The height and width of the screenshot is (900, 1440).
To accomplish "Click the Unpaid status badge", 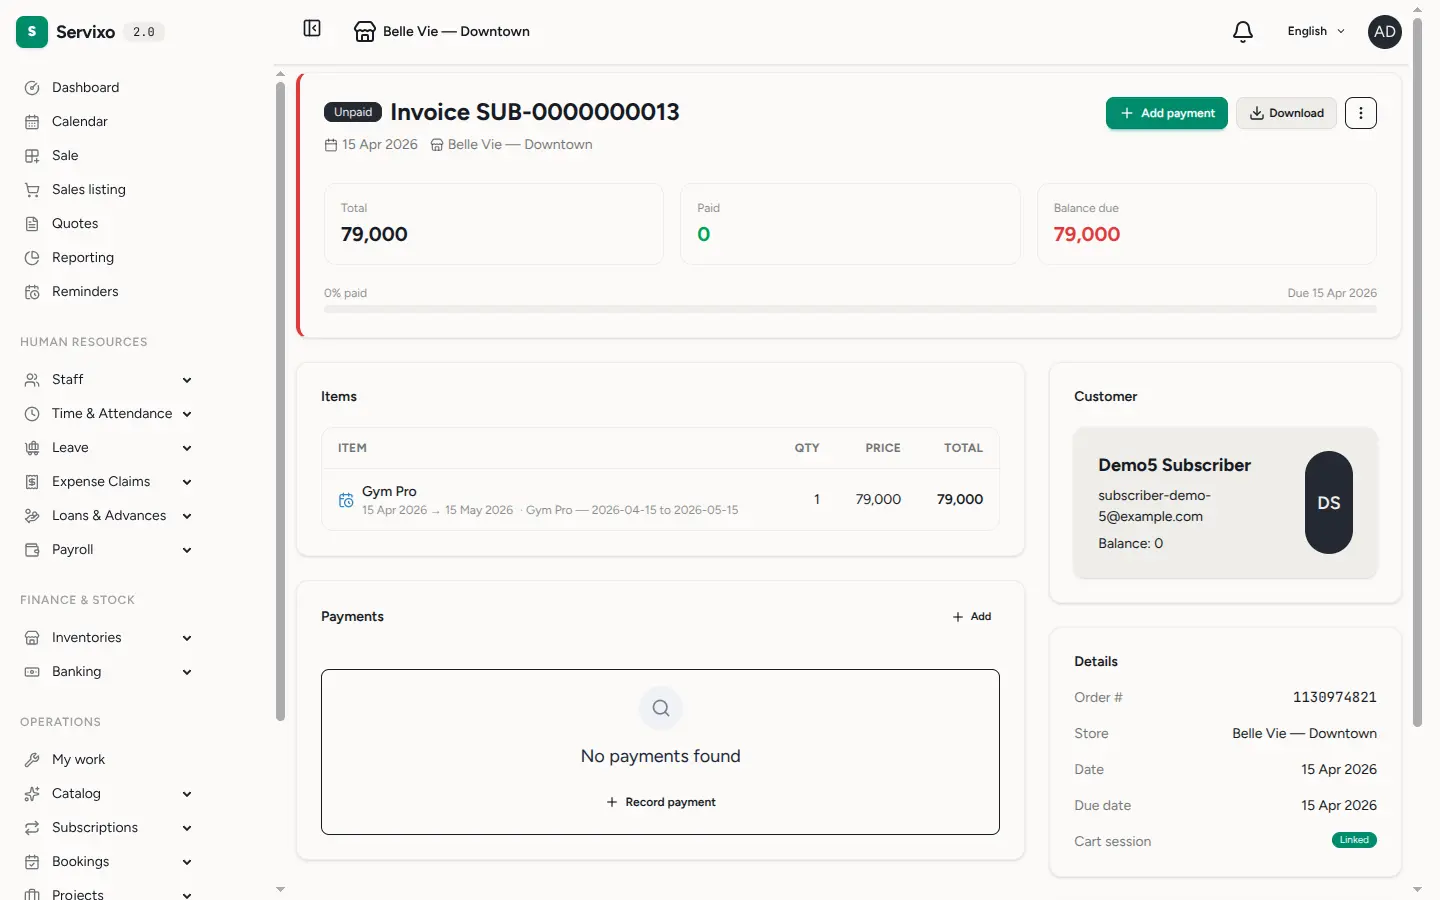I will coord(353,112).
